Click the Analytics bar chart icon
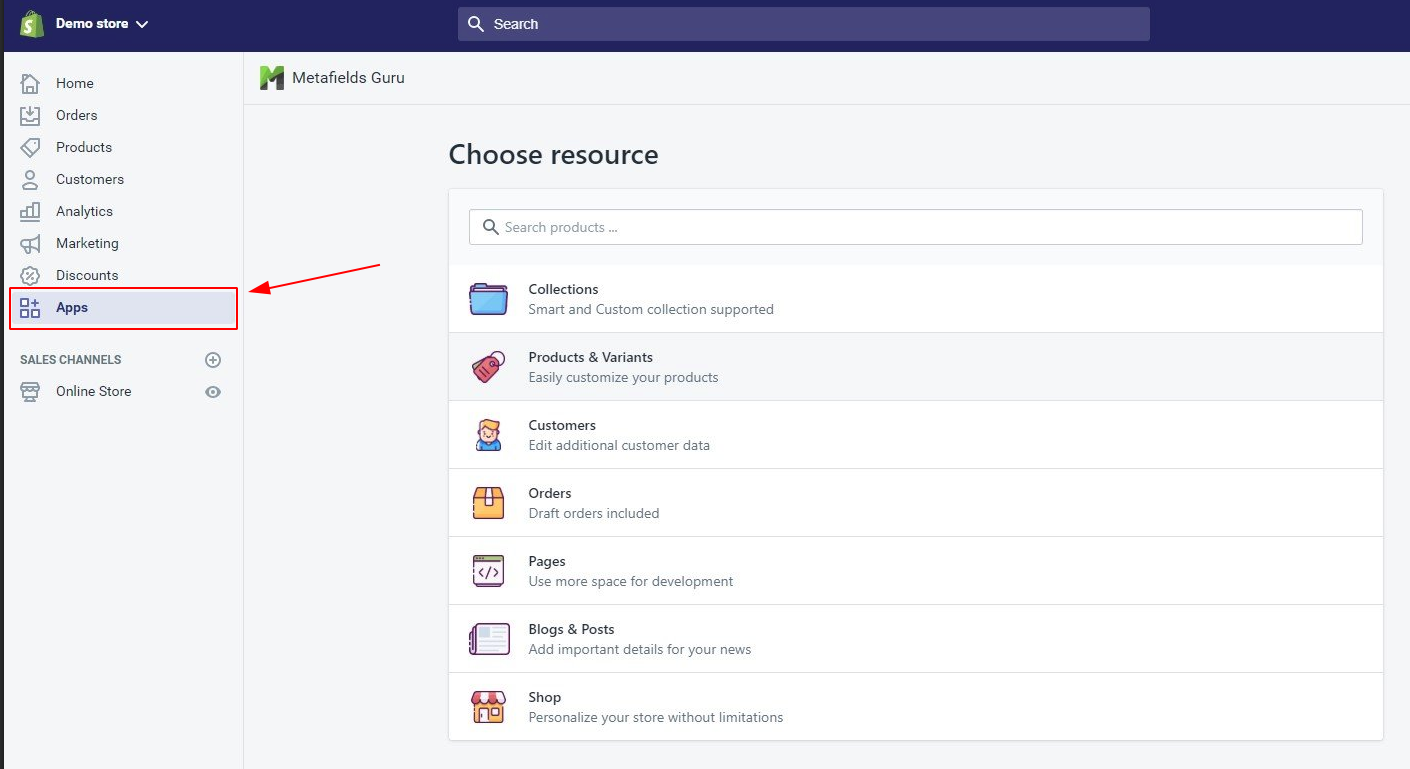 [30, 211]
